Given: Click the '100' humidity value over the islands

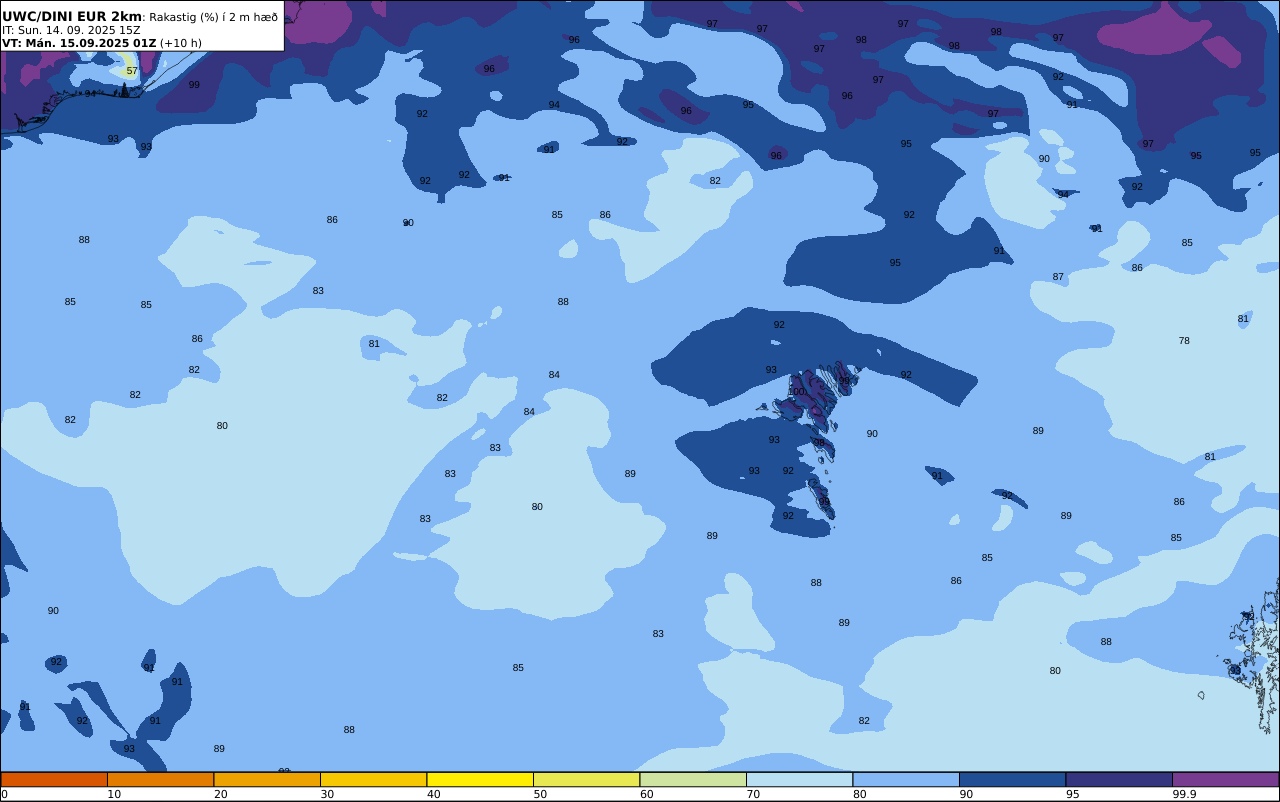Looking at the screenshot, I should coord(796,392).
